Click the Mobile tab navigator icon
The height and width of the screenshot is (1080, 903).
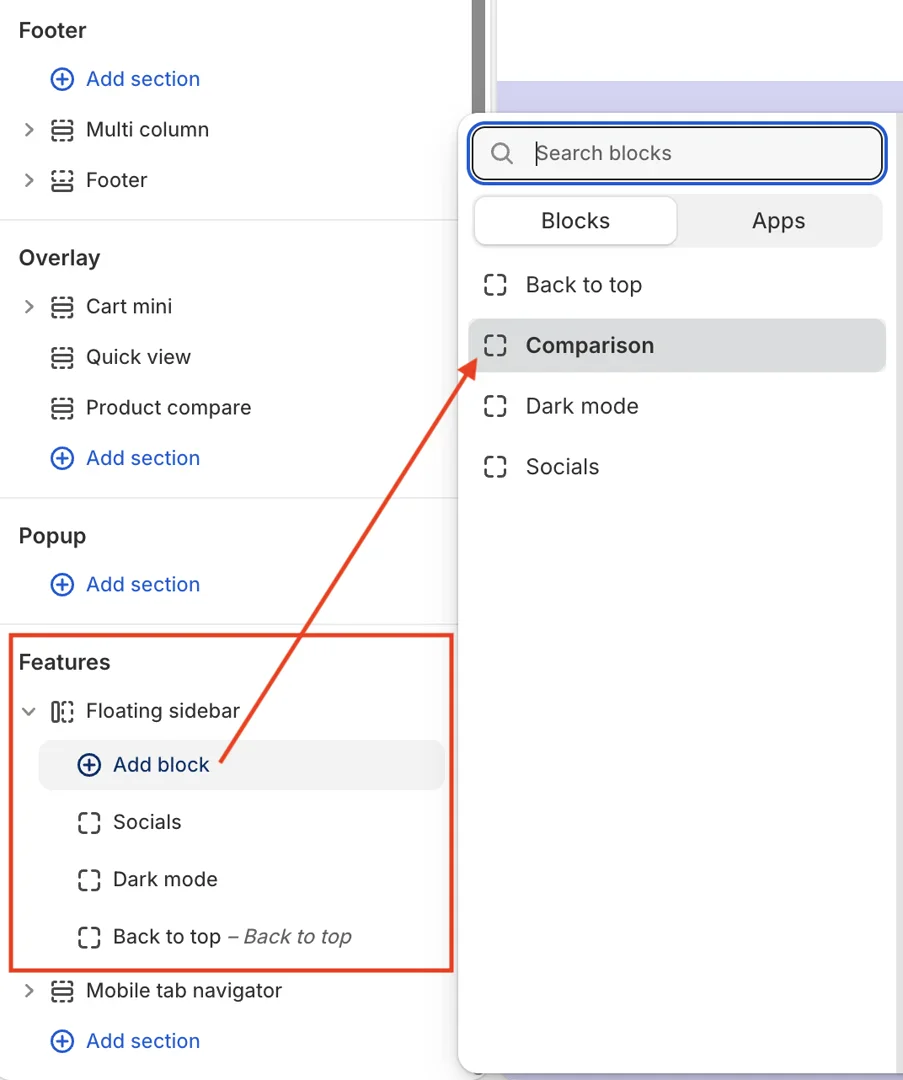pyautogui.click(x=62, y=991)
